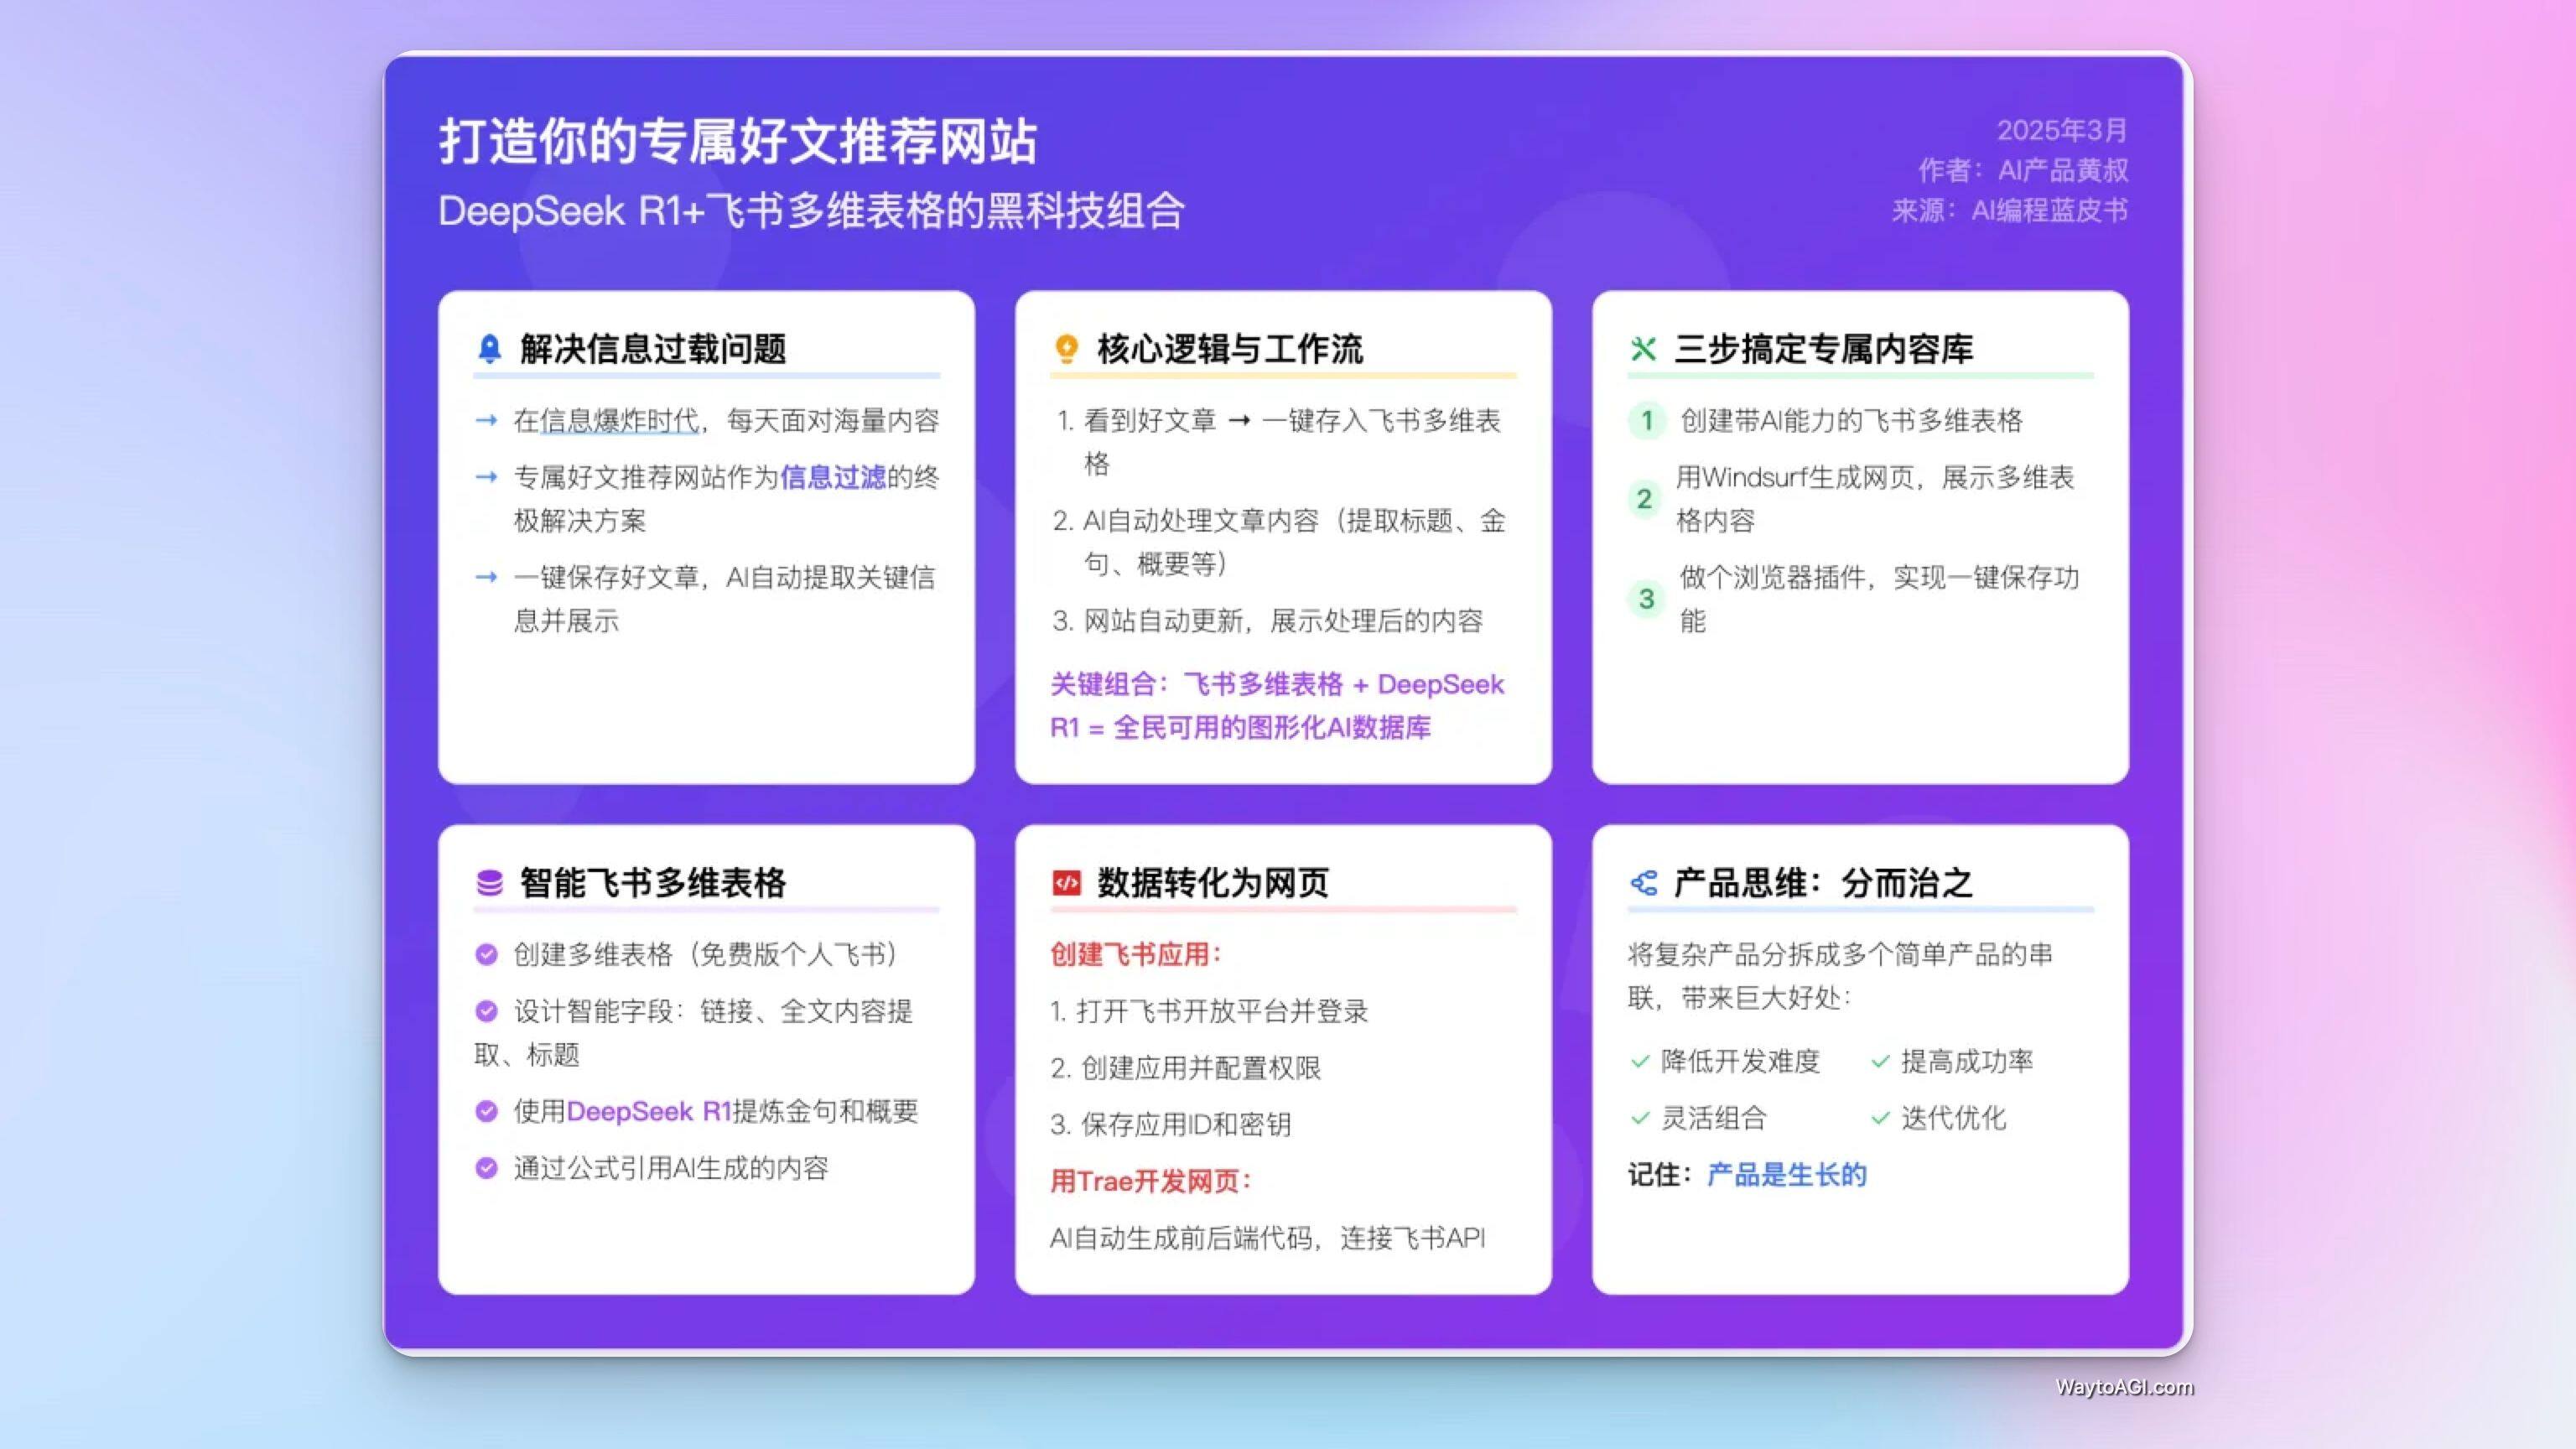
Task: Click purple check icon beside 设计智能字段
Action: tap(486, 1011)
